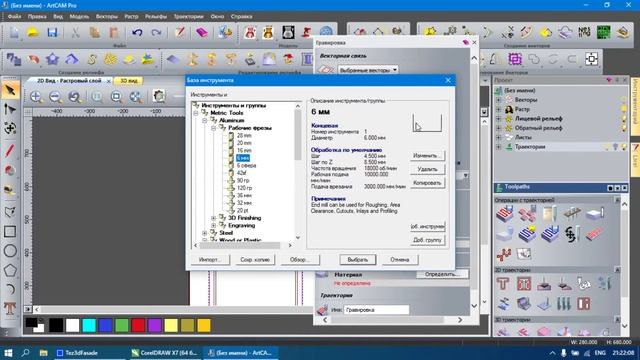Select the 20 mm tool in the tree

(x=244, y=143)
